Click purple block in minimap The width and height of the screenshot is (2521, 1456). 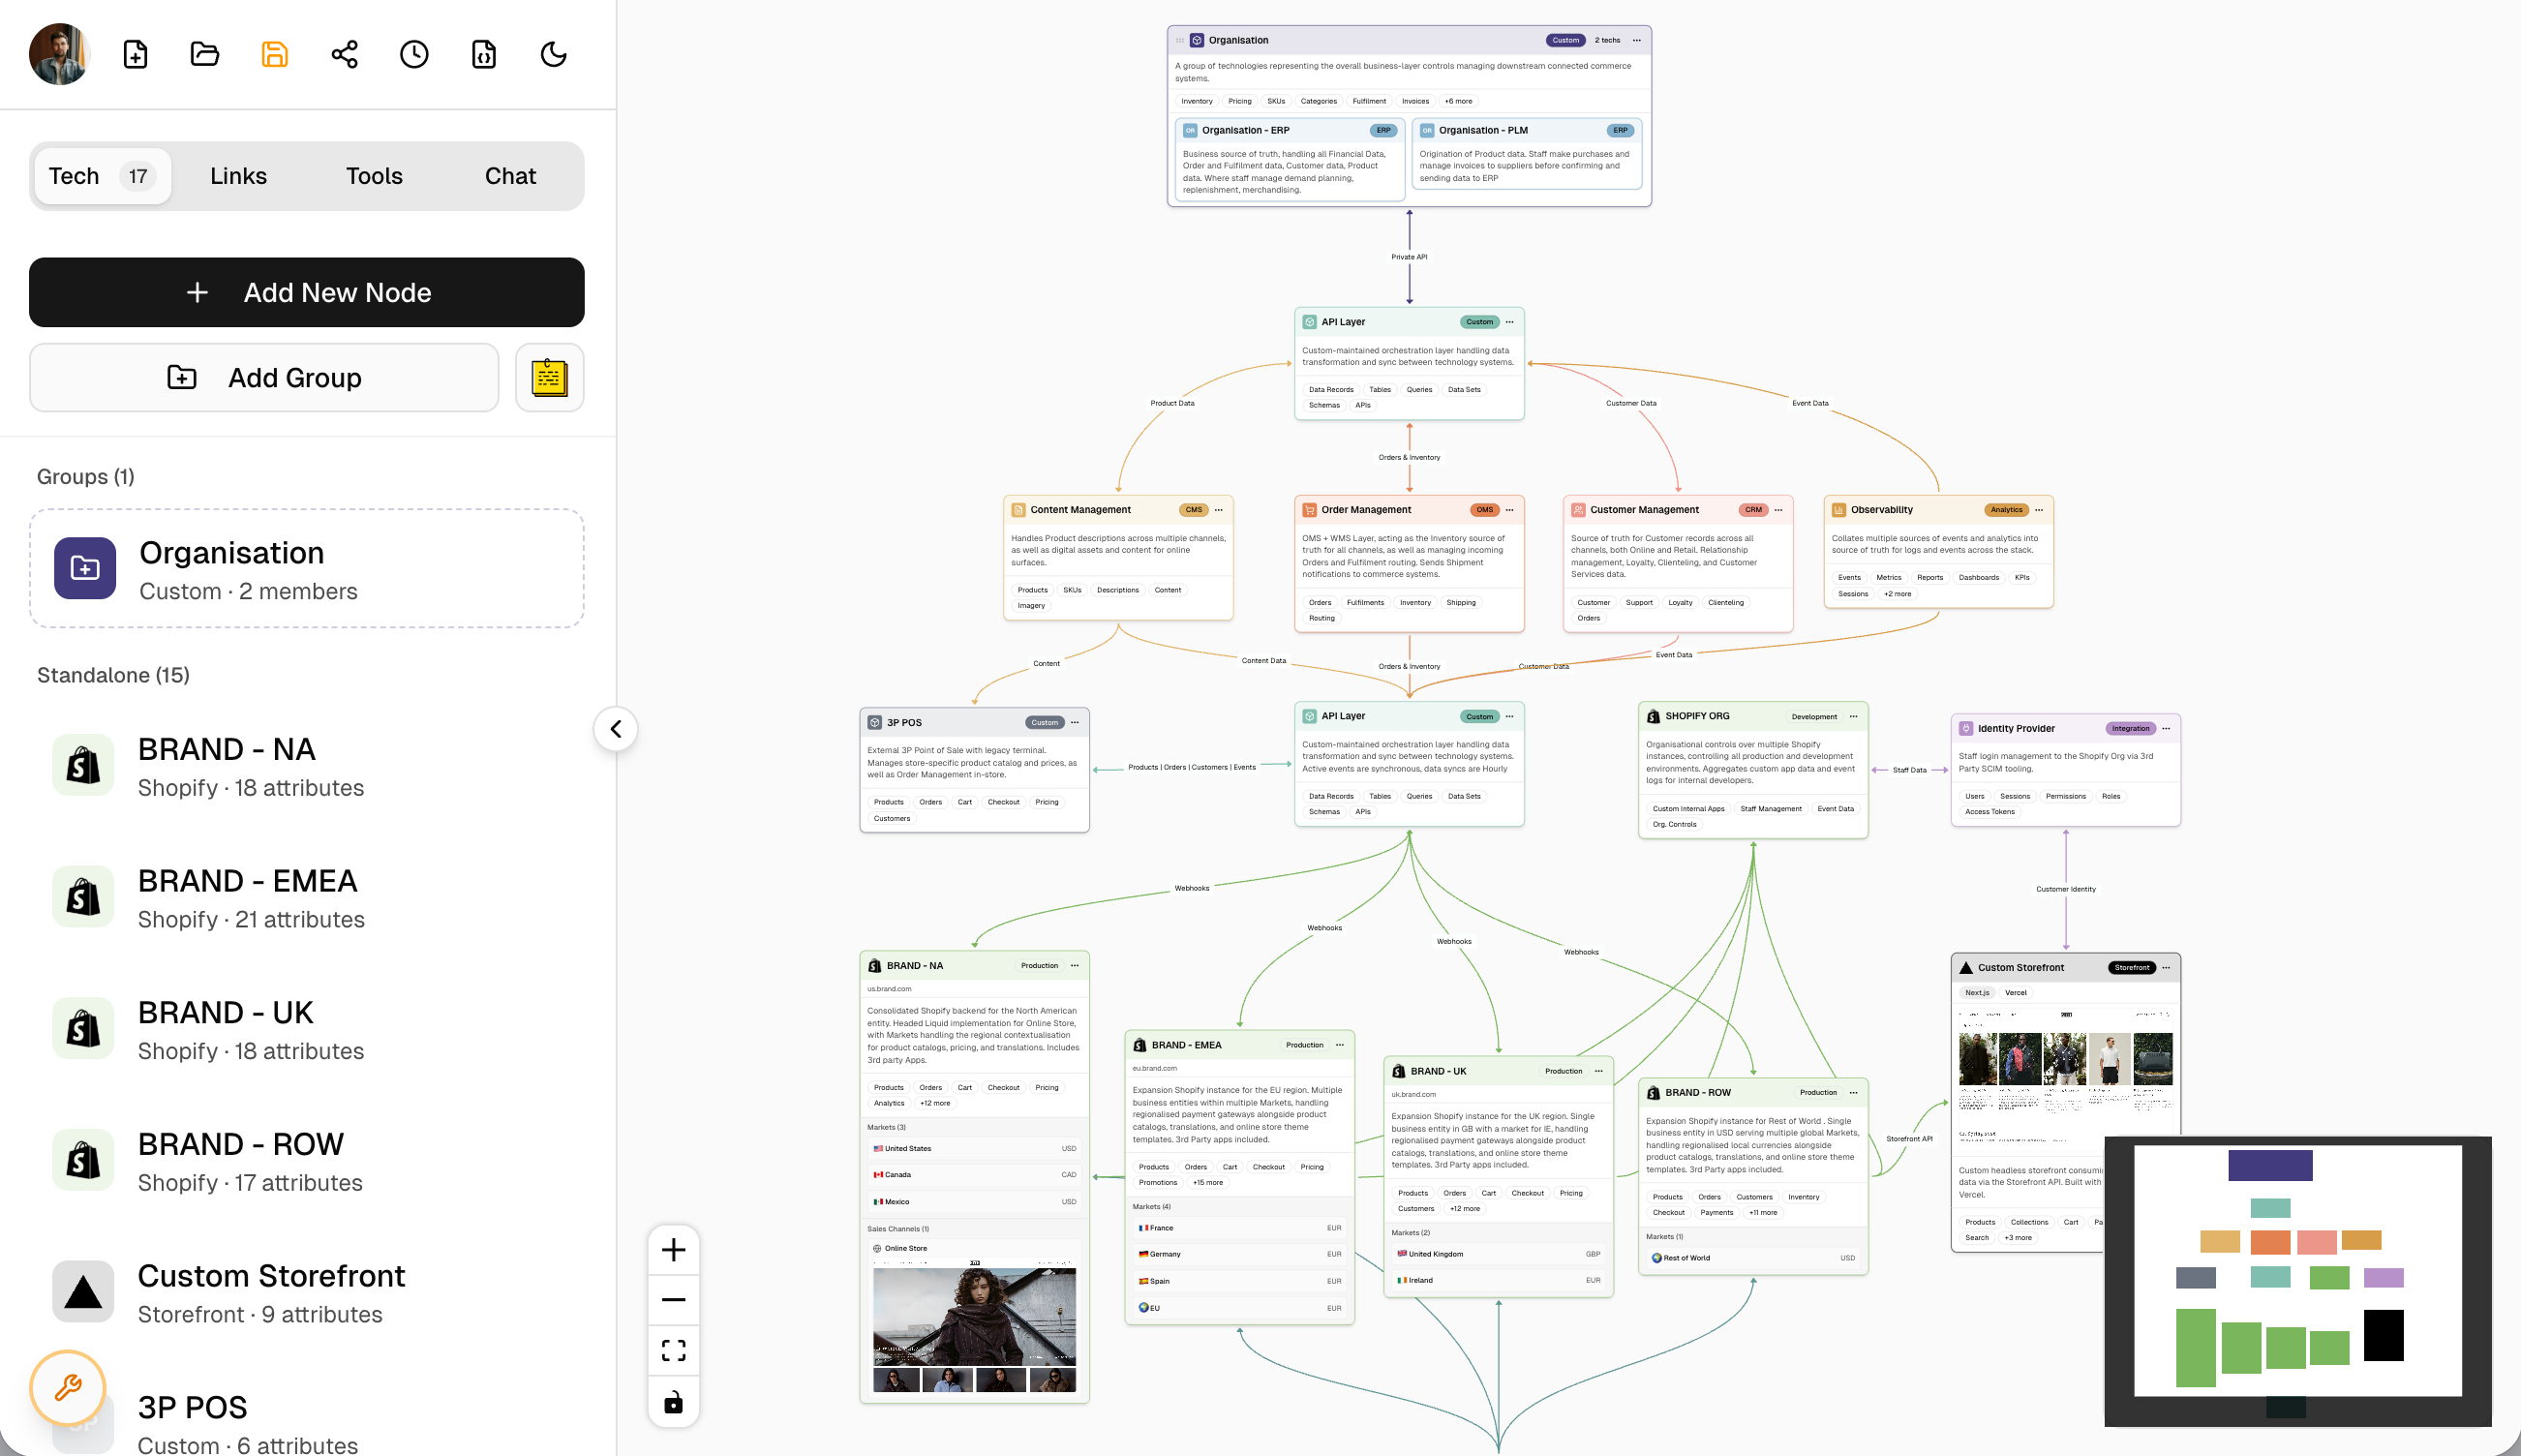(x=2270, y=1165)
